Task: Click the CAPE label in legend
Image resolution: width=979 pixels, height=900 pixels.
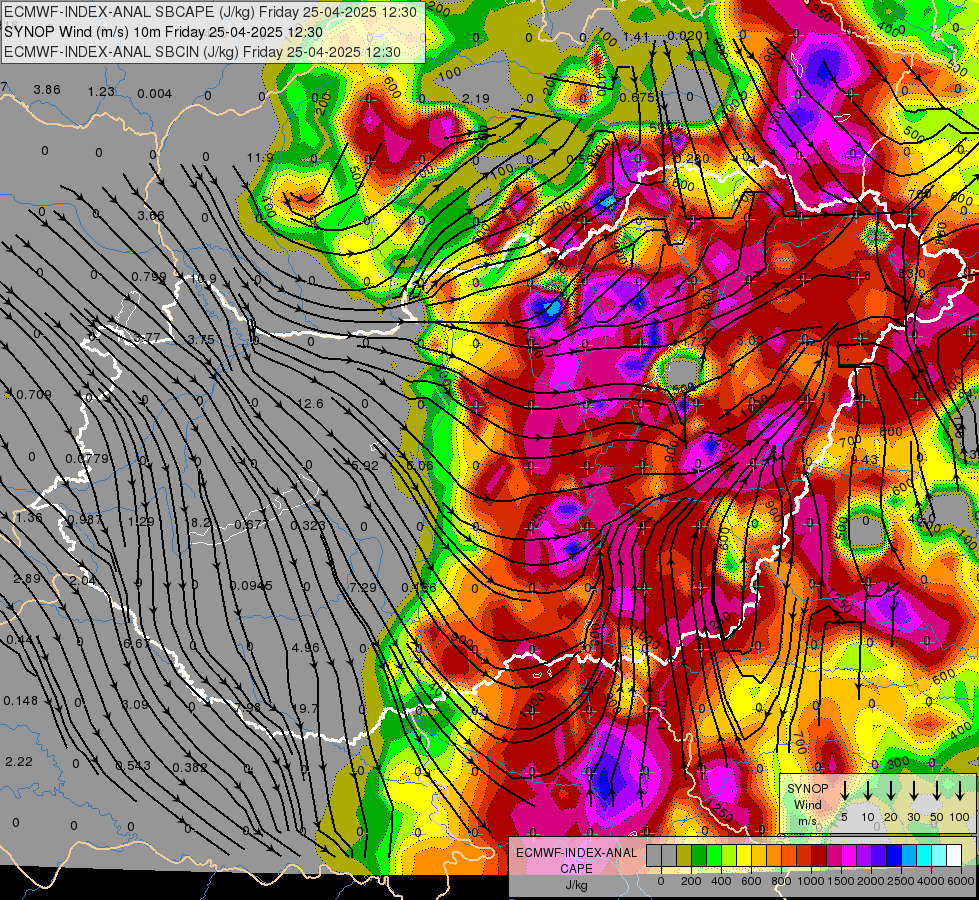Action: 576,869
